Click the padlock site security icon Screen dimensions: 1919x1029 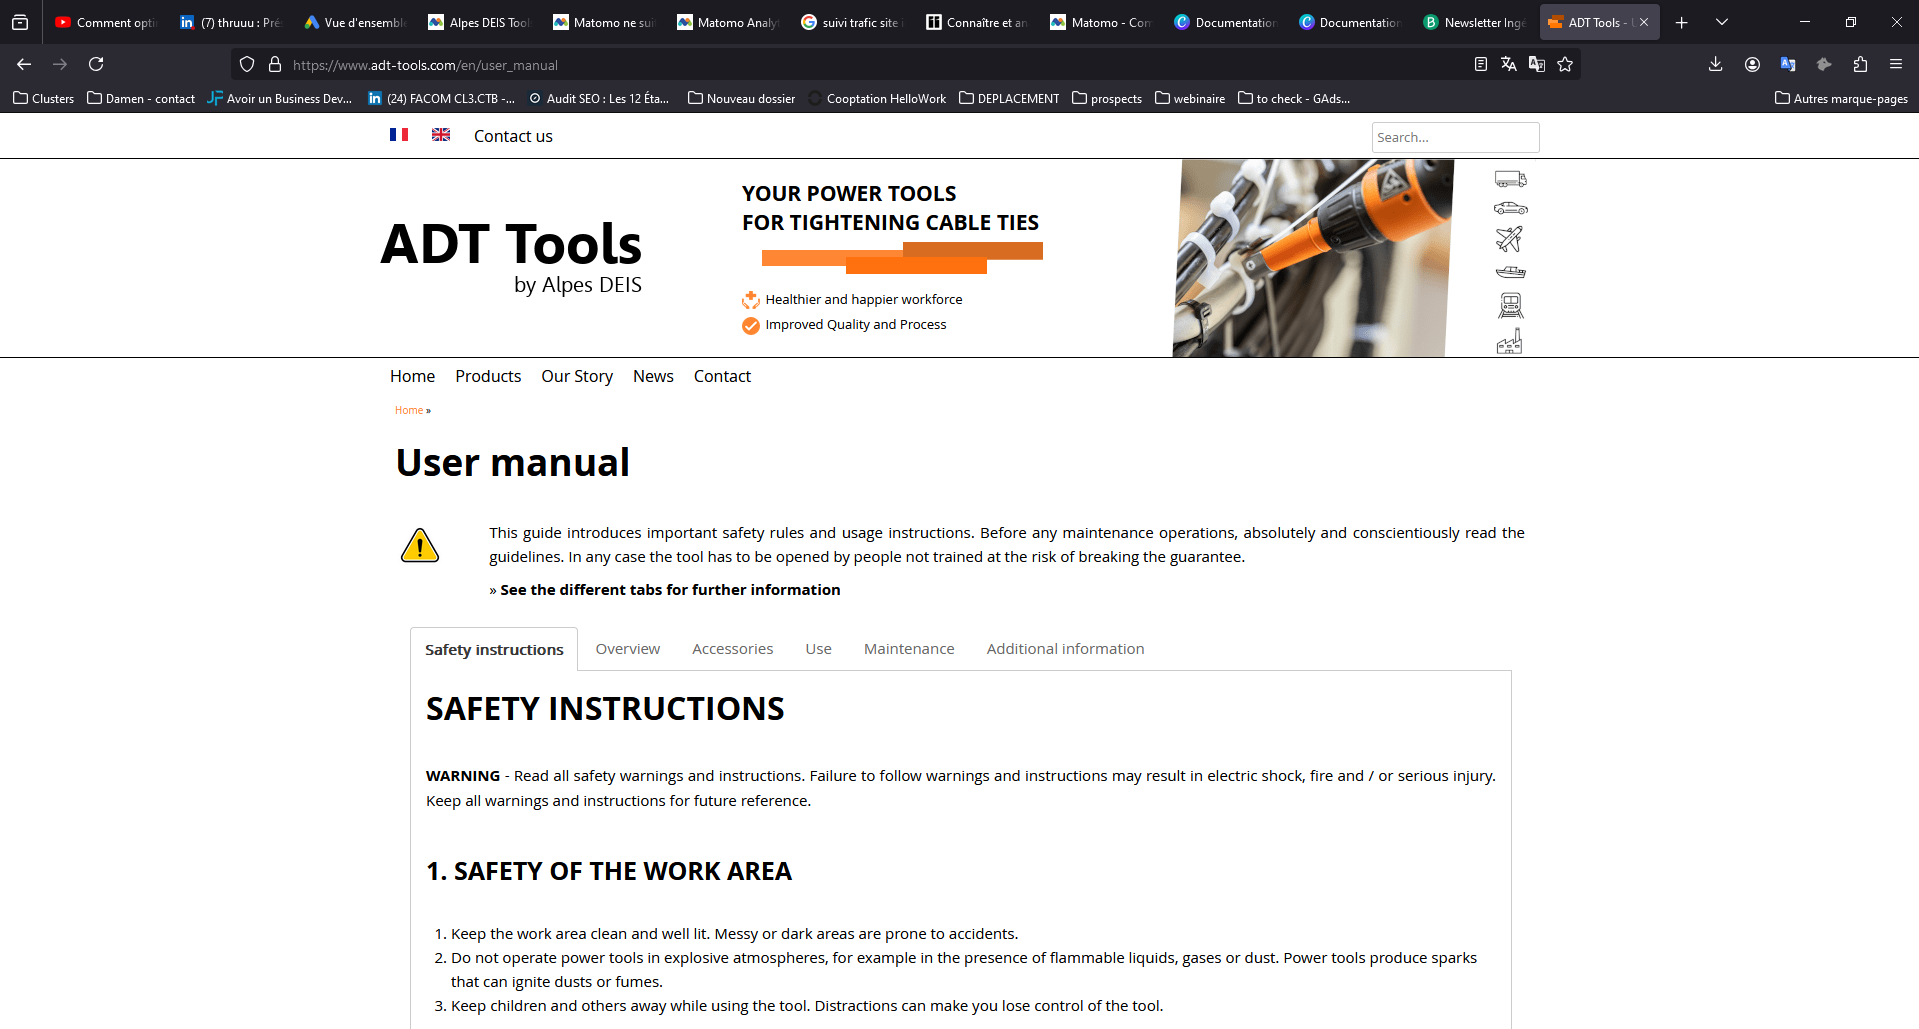[x=275, y=65]
